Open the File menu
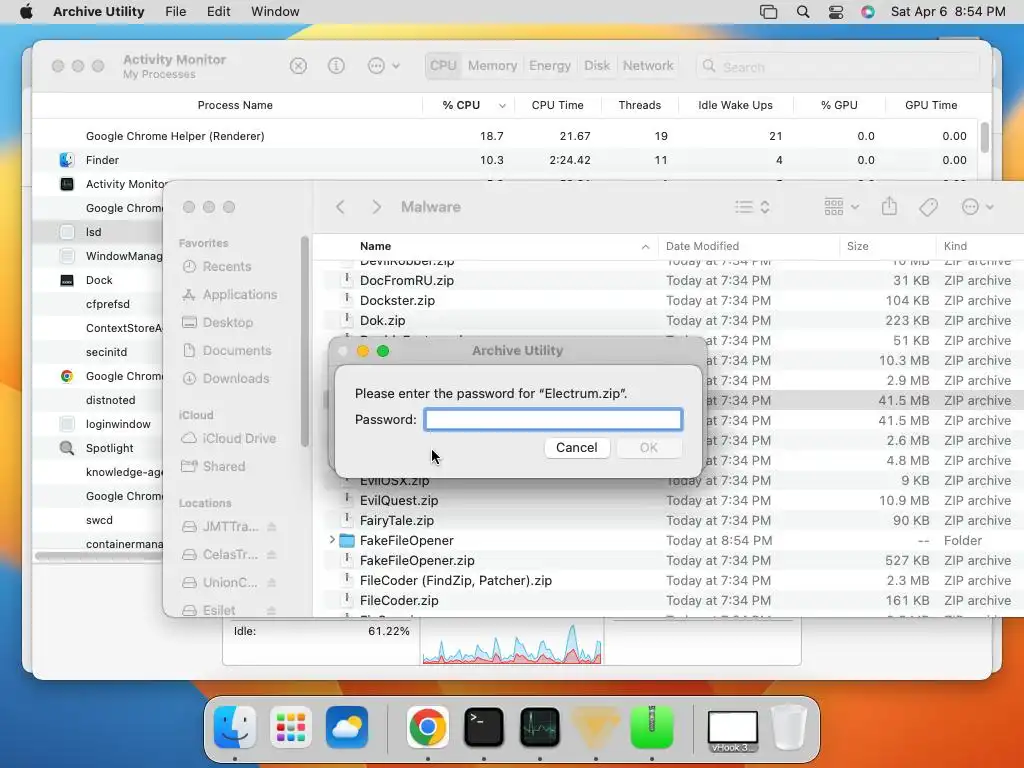The height and width of the screenshot is (768, 1024). click(x=175, y=12)
